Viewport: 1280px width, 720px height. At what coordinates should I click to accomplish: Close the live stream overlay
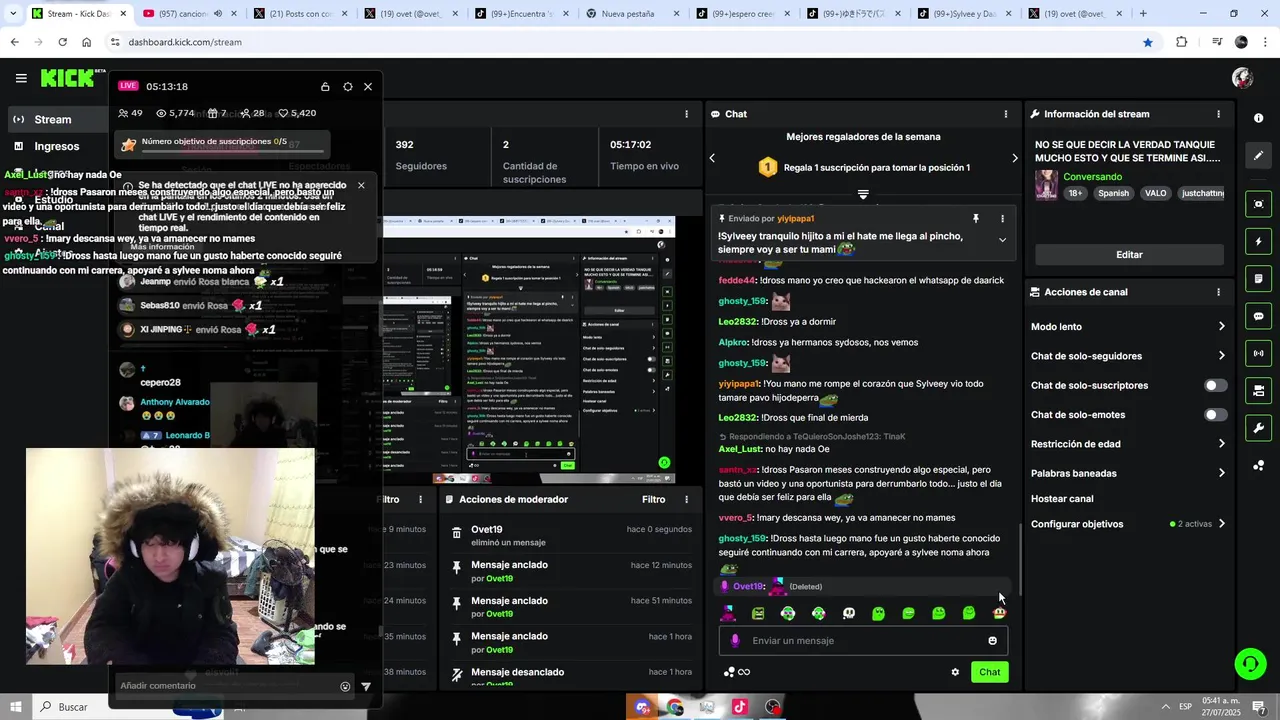point(368,87)
